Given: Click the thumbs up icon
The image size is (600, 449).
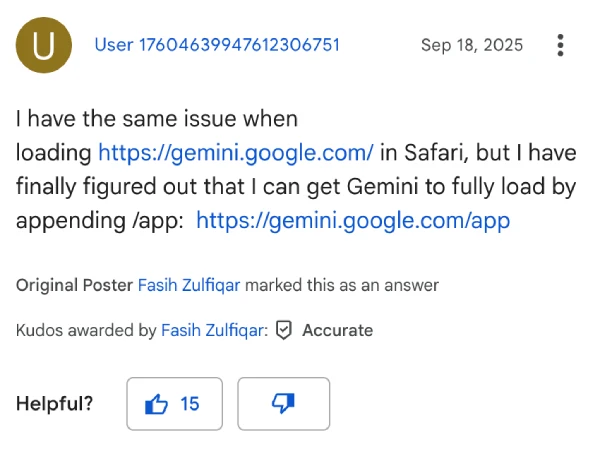Looking at the screenshot, I should [x=157, y=404].
